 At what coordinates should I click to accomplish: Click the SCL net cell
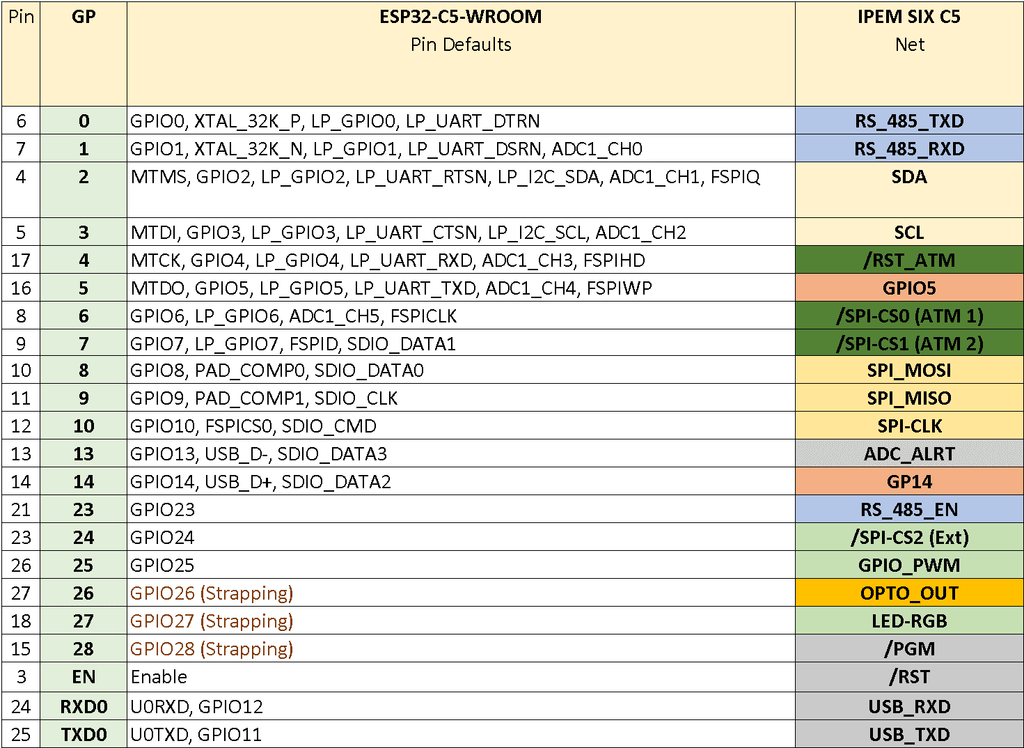[909, 233]
